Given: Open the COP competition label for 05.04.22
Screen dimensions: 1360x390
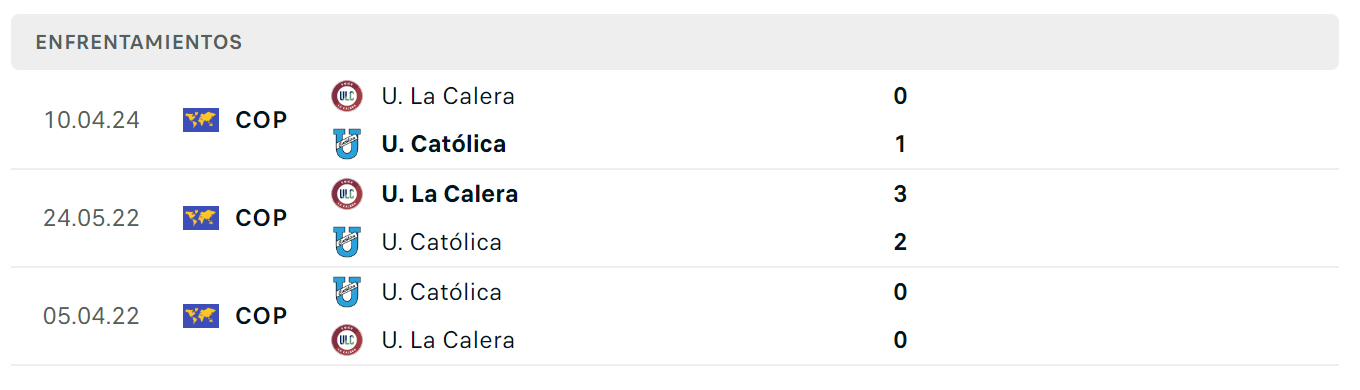Looking at the screenshot, I should pyautogui.click(x=261, y=316).
